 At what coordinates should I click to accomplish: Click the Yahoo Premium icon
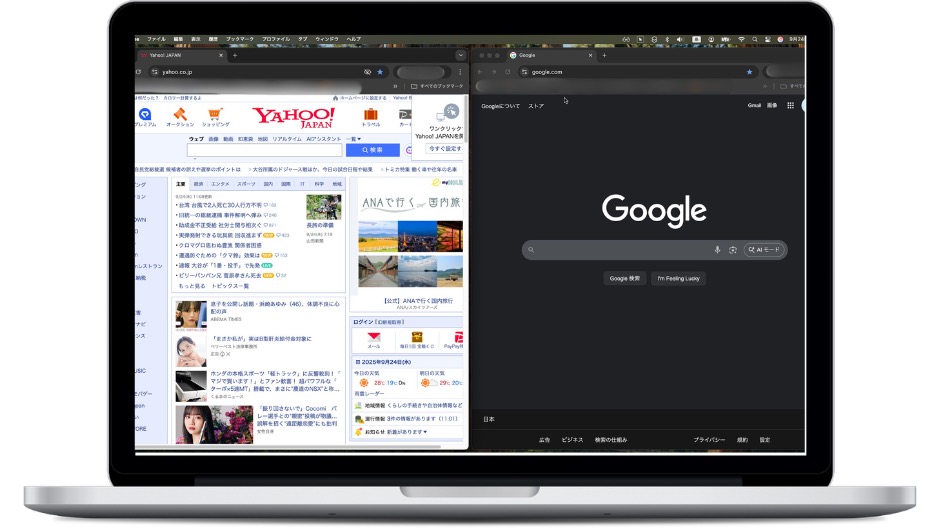[x=146, y=114]
